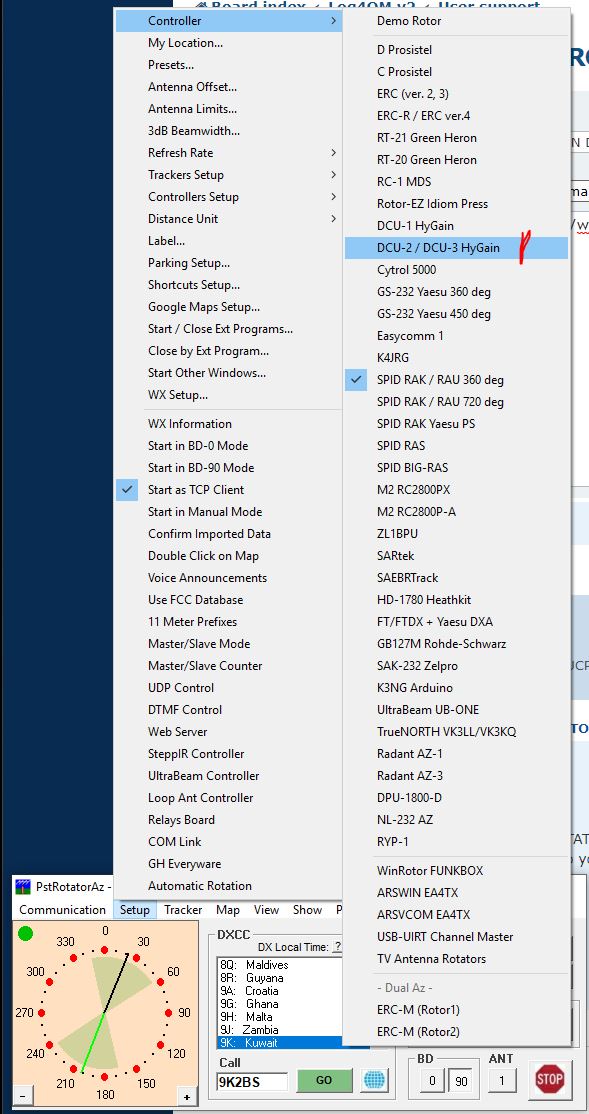Enable Use FCC Database option
This screenshot has height=1114, width=589.
(229, 600)
